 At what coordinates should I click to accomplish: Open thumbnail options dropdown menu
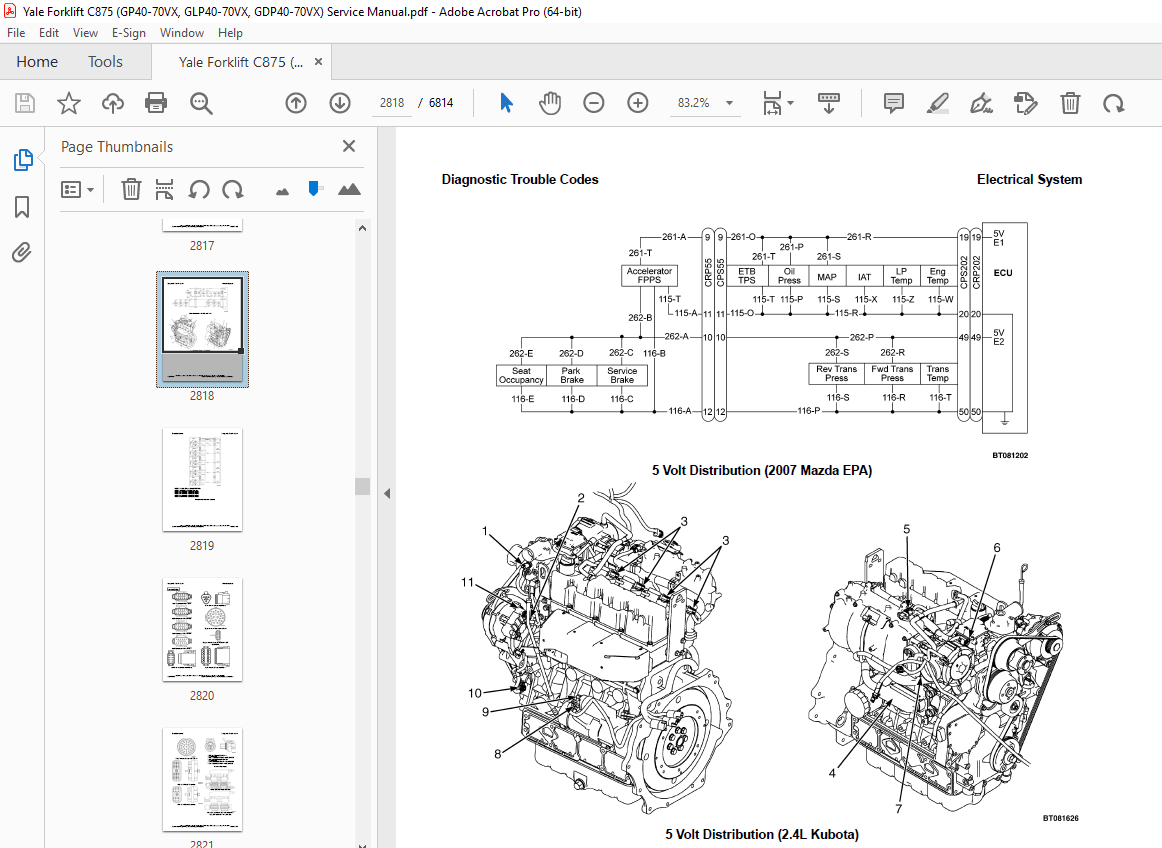coord(77,190)
